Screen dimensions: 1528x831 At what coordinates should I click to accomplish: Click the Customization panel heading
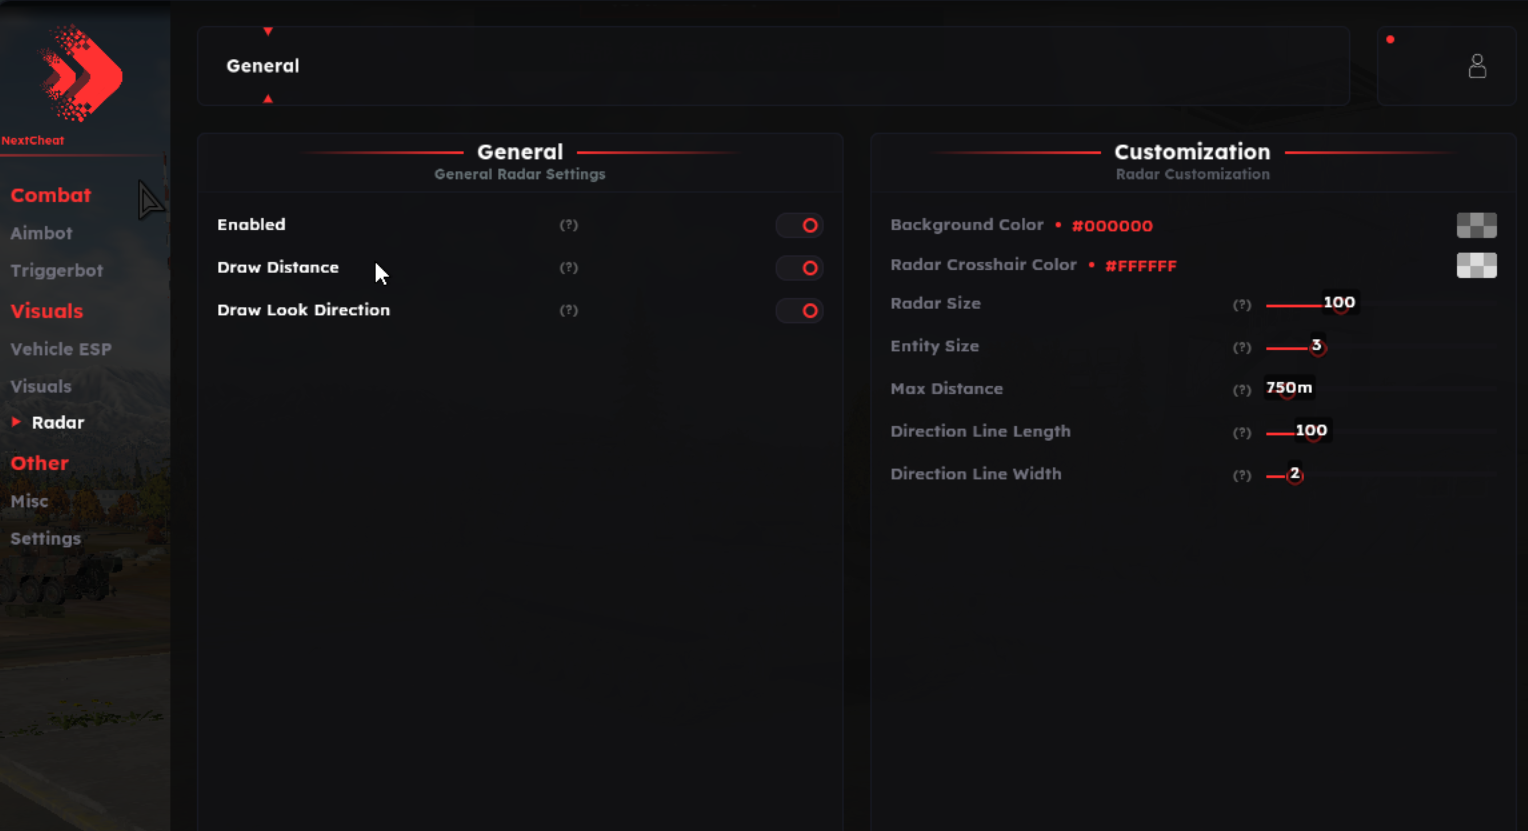pos(1192,152)
